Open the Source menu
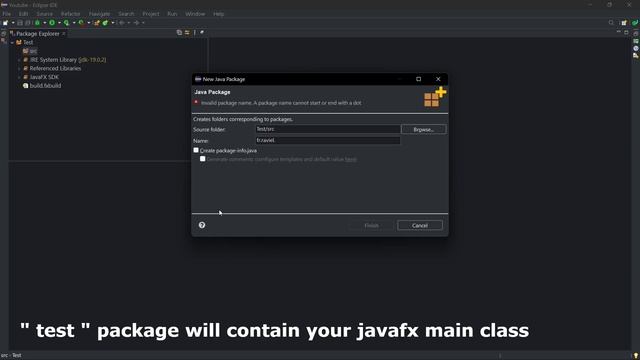 pos(44,13)
